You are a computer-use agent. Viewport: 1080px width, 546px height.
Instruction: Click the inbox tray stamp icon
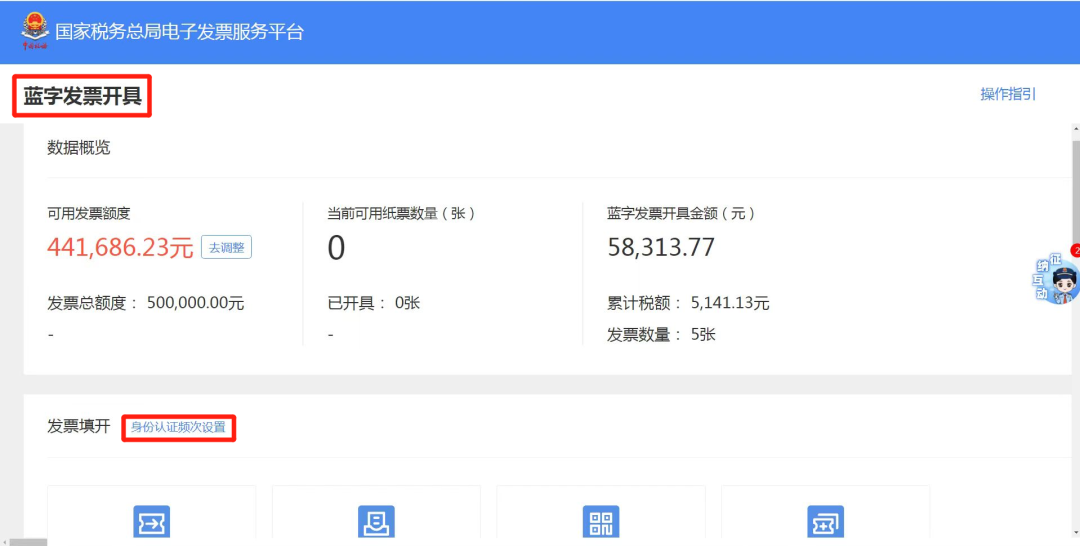[376, 521]
